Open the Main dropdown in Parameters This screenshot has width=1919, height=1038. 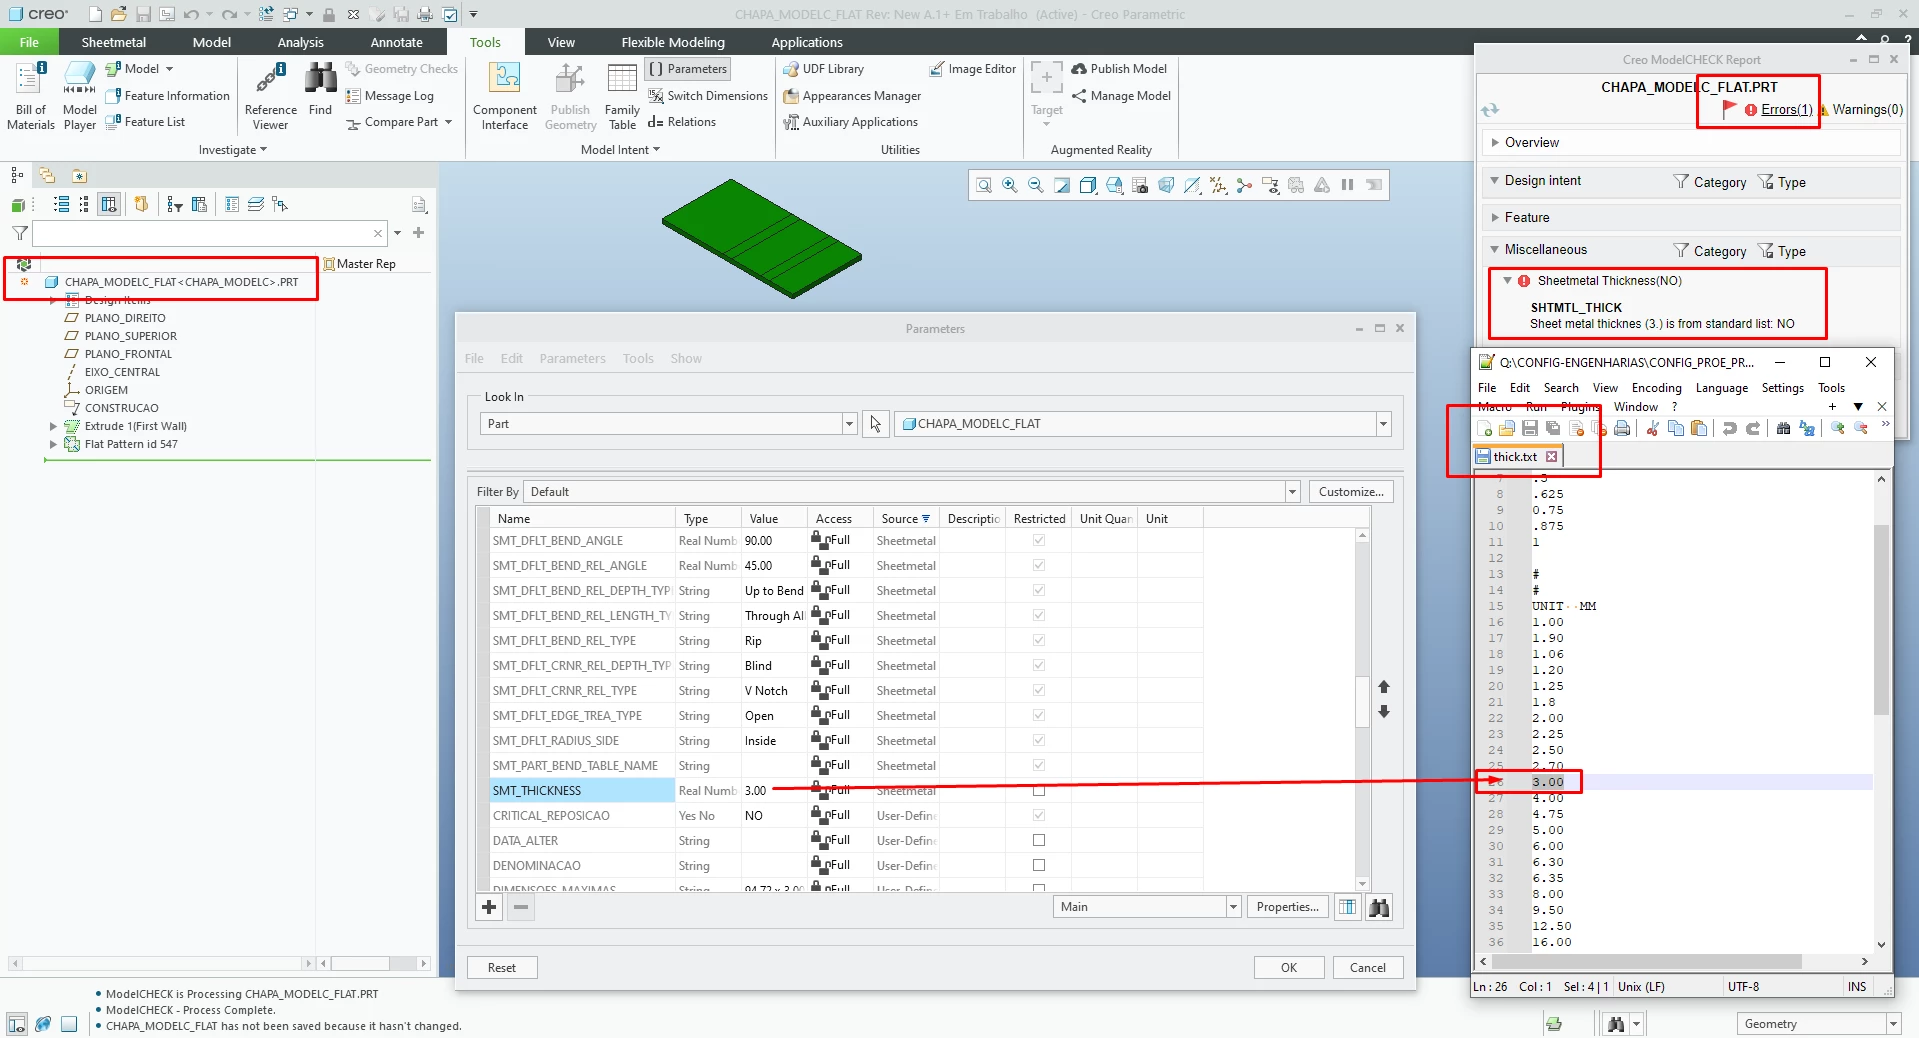click(1233, 907)
